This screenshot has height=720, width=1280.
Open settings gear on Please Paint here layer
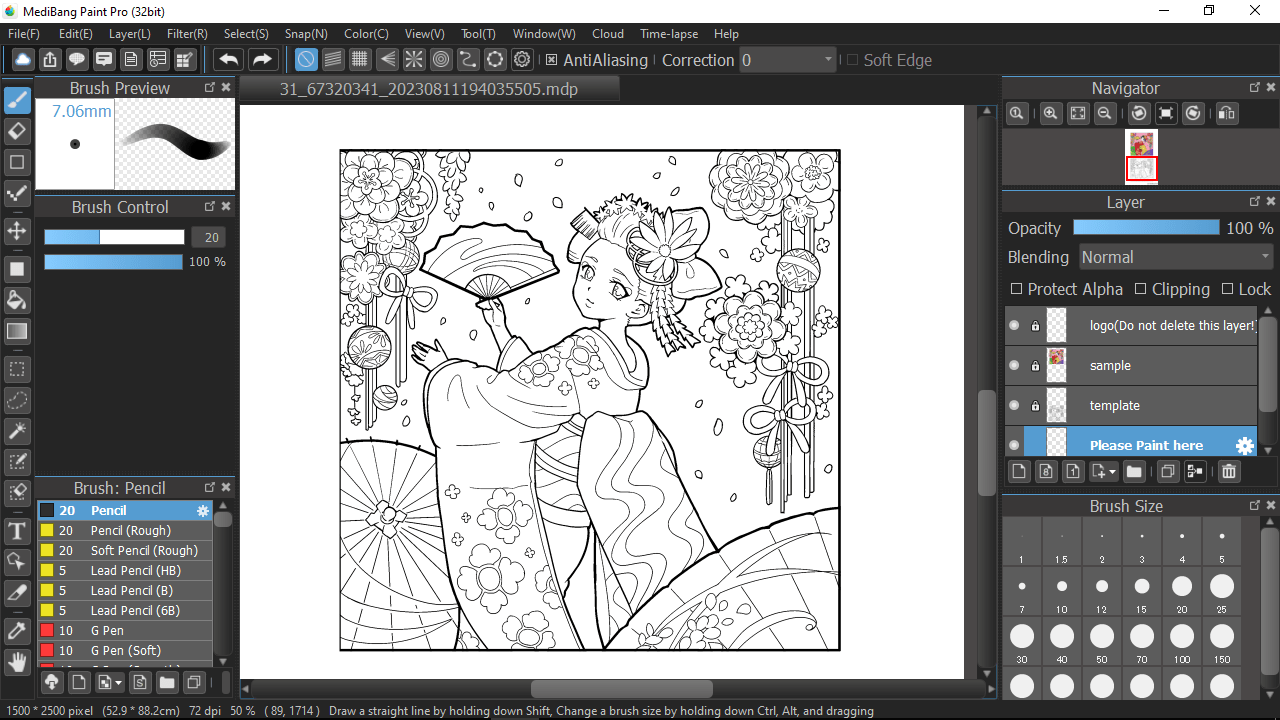coord(1244,445)
